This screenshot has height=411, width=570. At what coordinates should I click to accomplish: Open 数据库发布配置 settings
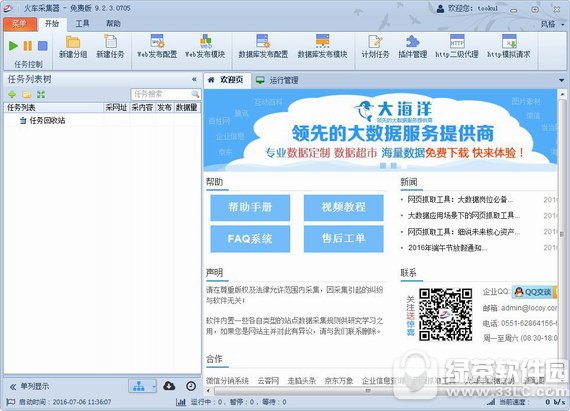(x=263, y=47)
